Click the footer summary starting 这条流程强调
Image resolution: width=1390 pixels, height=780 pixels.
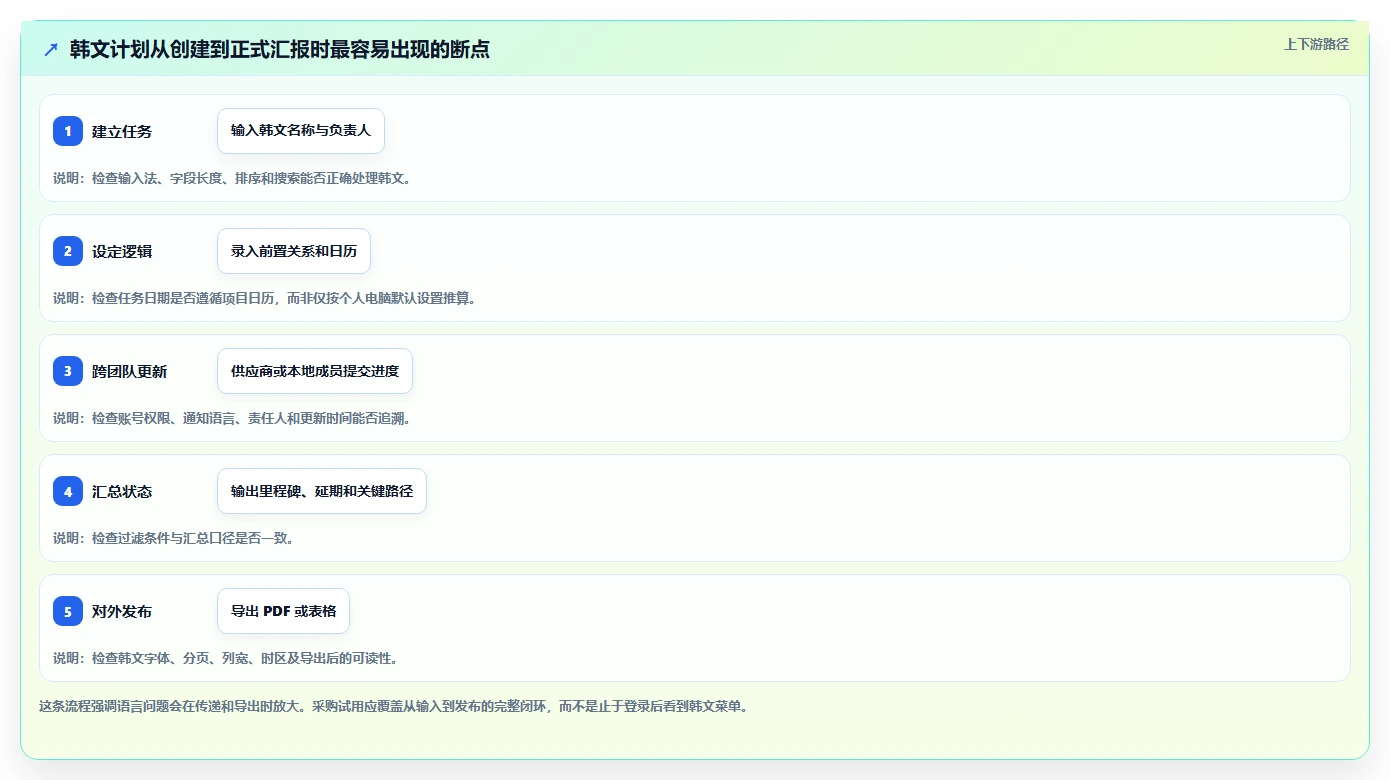click(394, 706)
